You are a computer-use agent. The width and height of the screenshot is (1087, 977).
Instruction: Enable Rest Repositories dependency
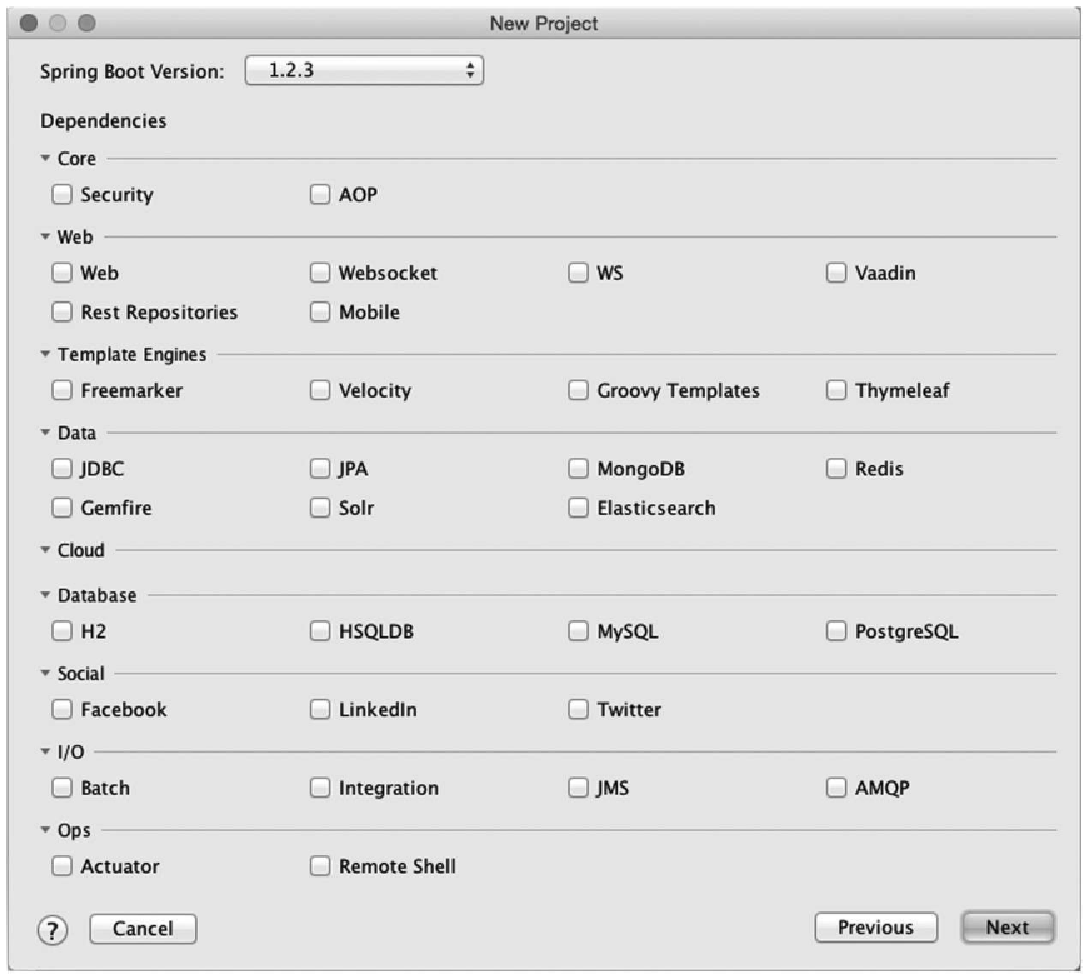[x=62, y=312]
